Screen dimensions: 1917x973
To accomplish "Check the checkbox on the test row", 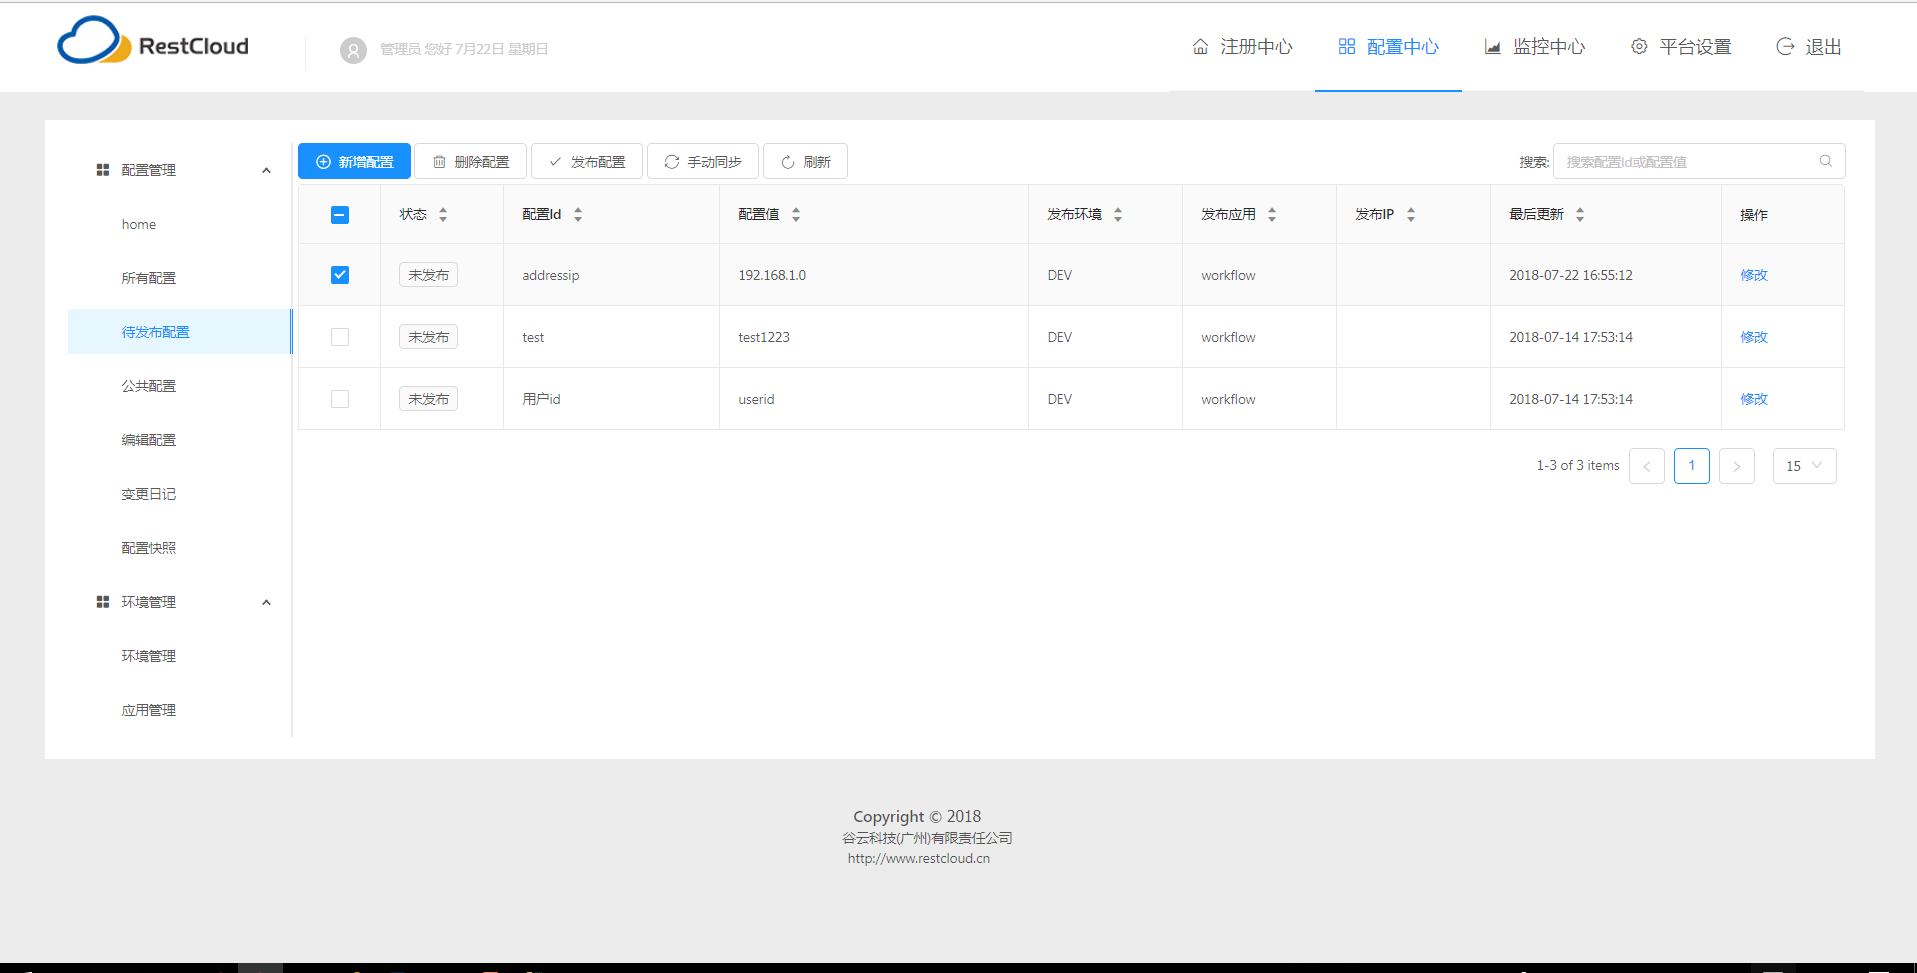I will (339, 336).
